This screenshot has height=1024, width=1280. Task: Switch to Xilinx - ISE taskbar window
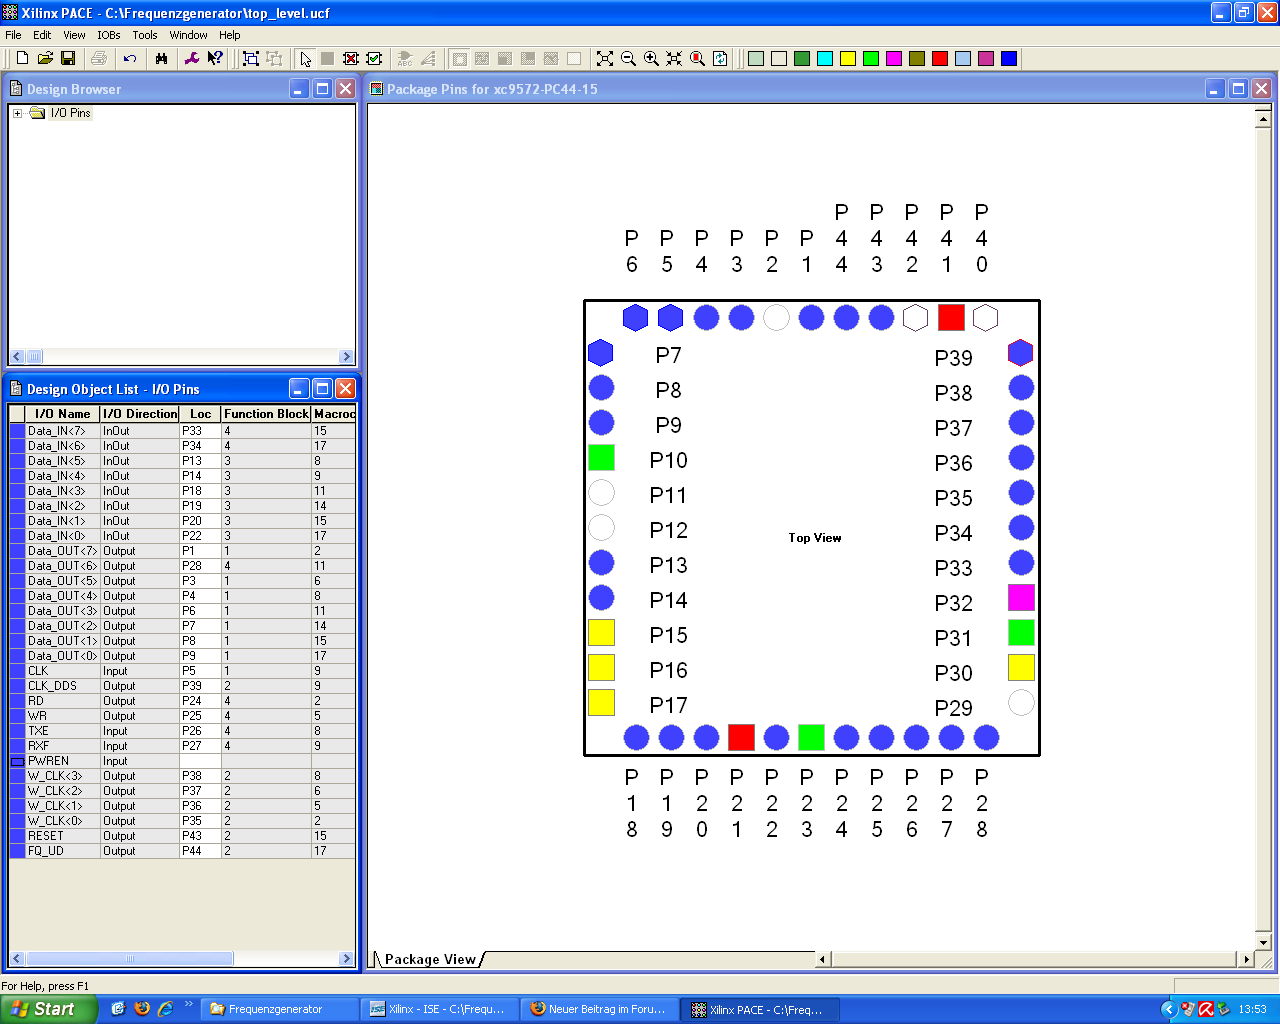point(440,1009)
